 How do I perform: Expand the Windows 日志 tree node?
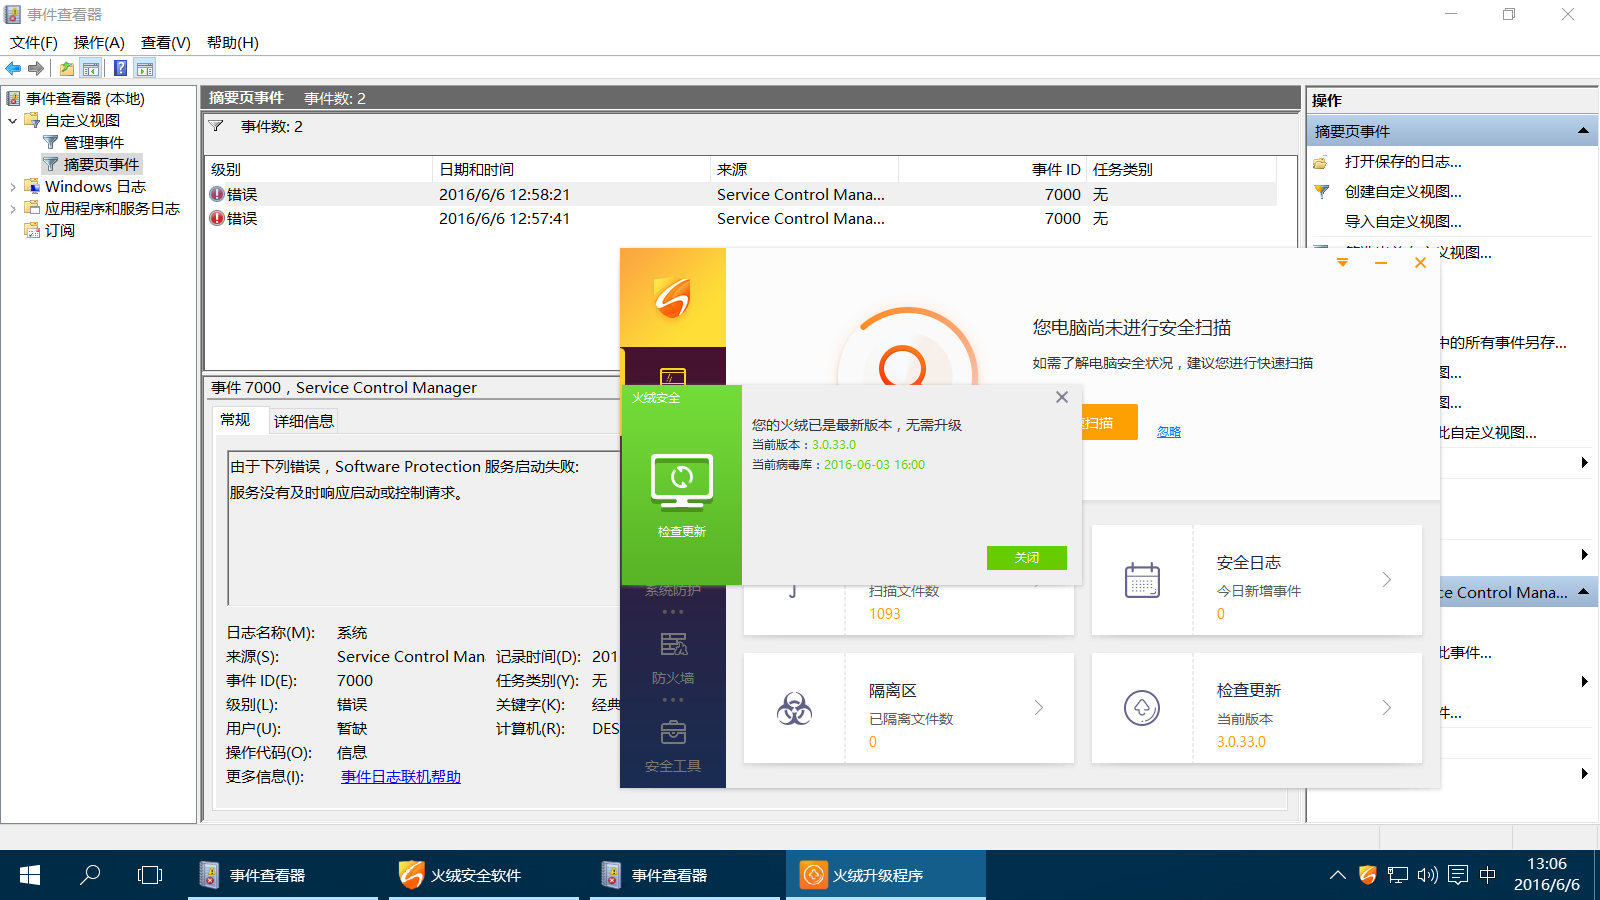point(12,187)
